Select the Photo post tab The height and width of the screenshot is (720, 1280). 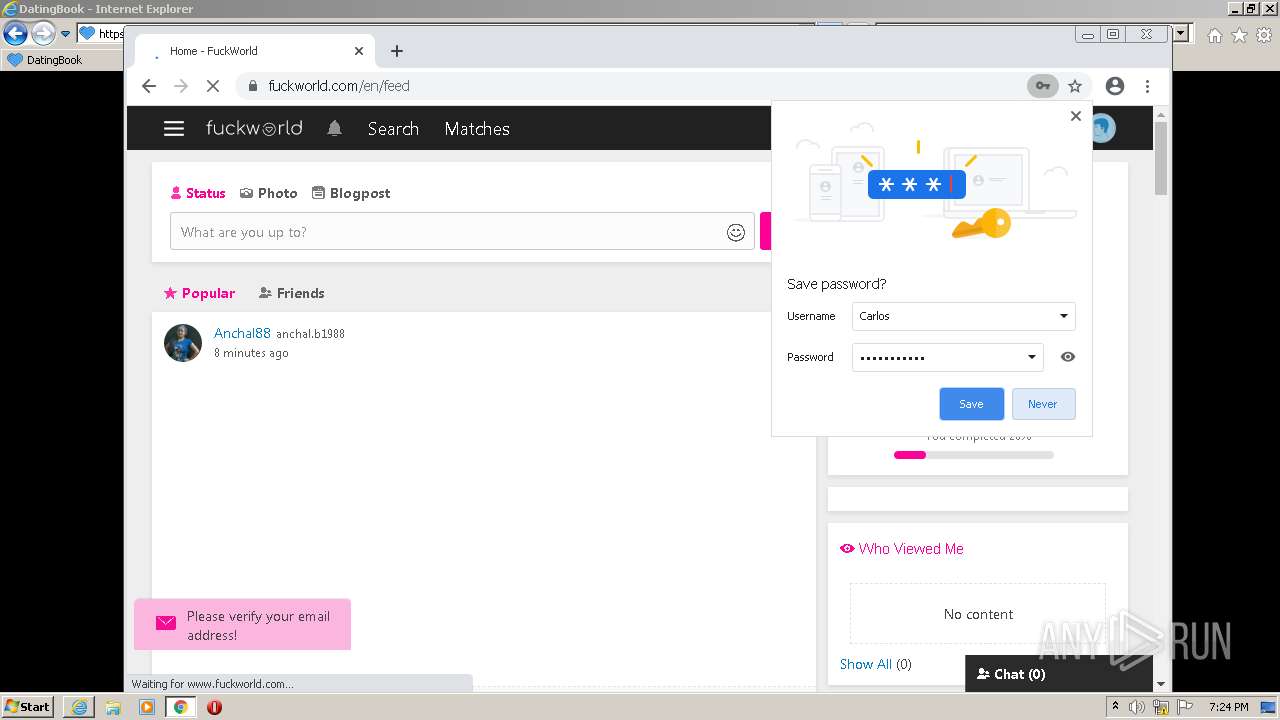tap(269, 193)
